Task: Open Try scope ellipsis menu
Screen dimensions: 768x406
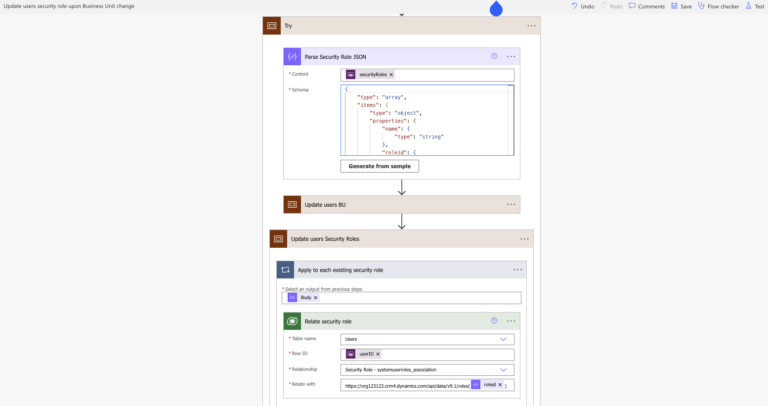Action: click(531, 25)
